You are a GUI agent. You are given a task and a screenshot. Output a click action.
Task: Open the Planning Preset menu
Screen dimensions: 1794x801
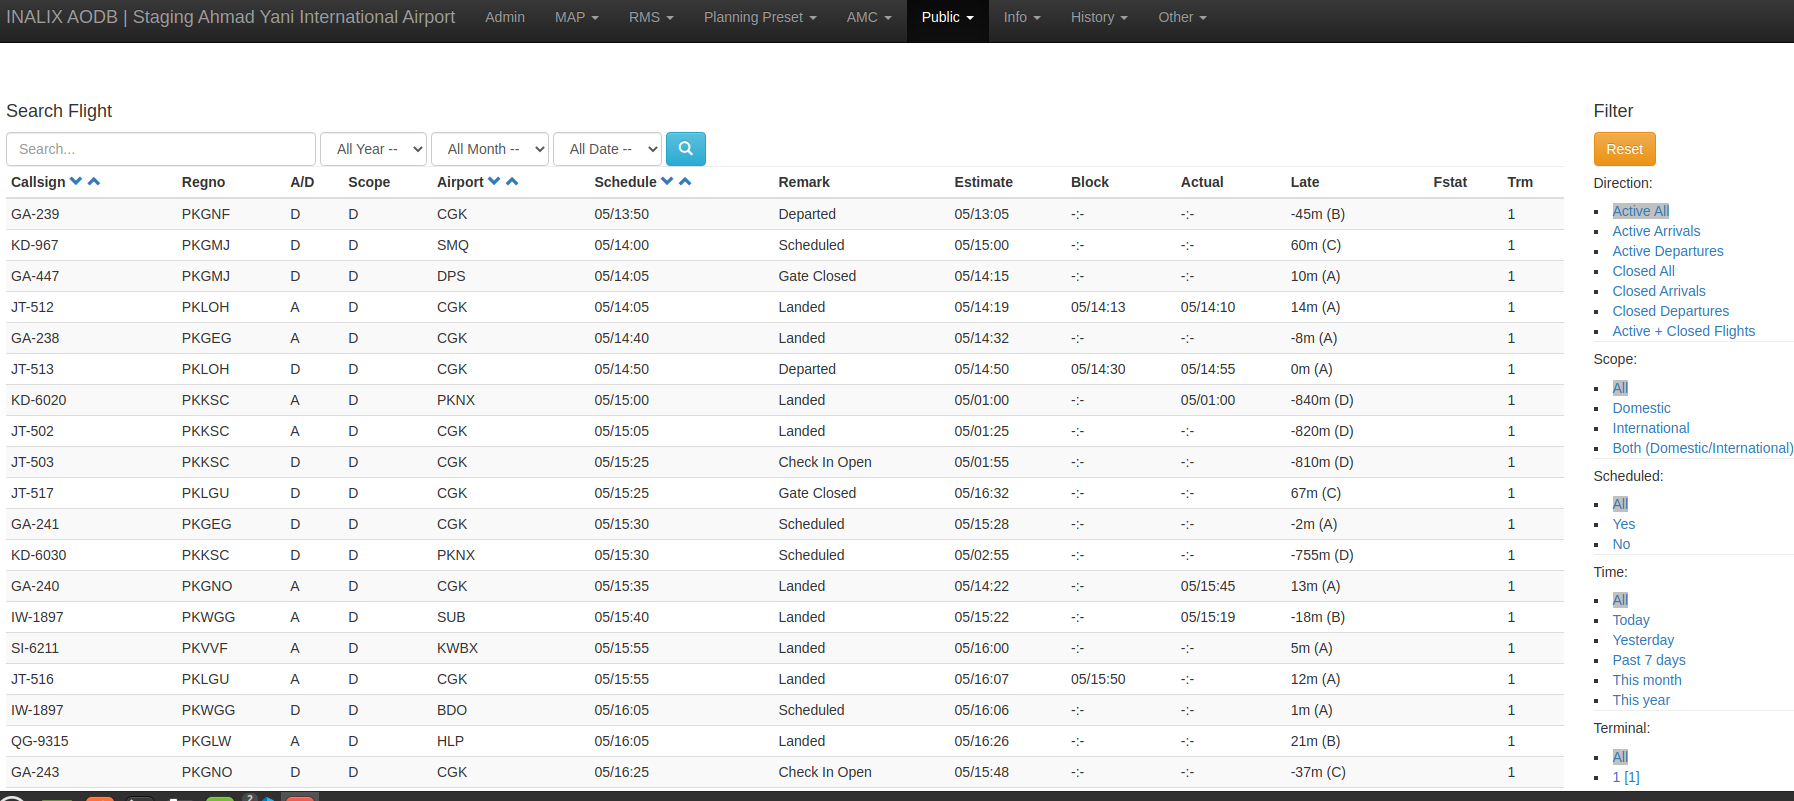(759, 17)
